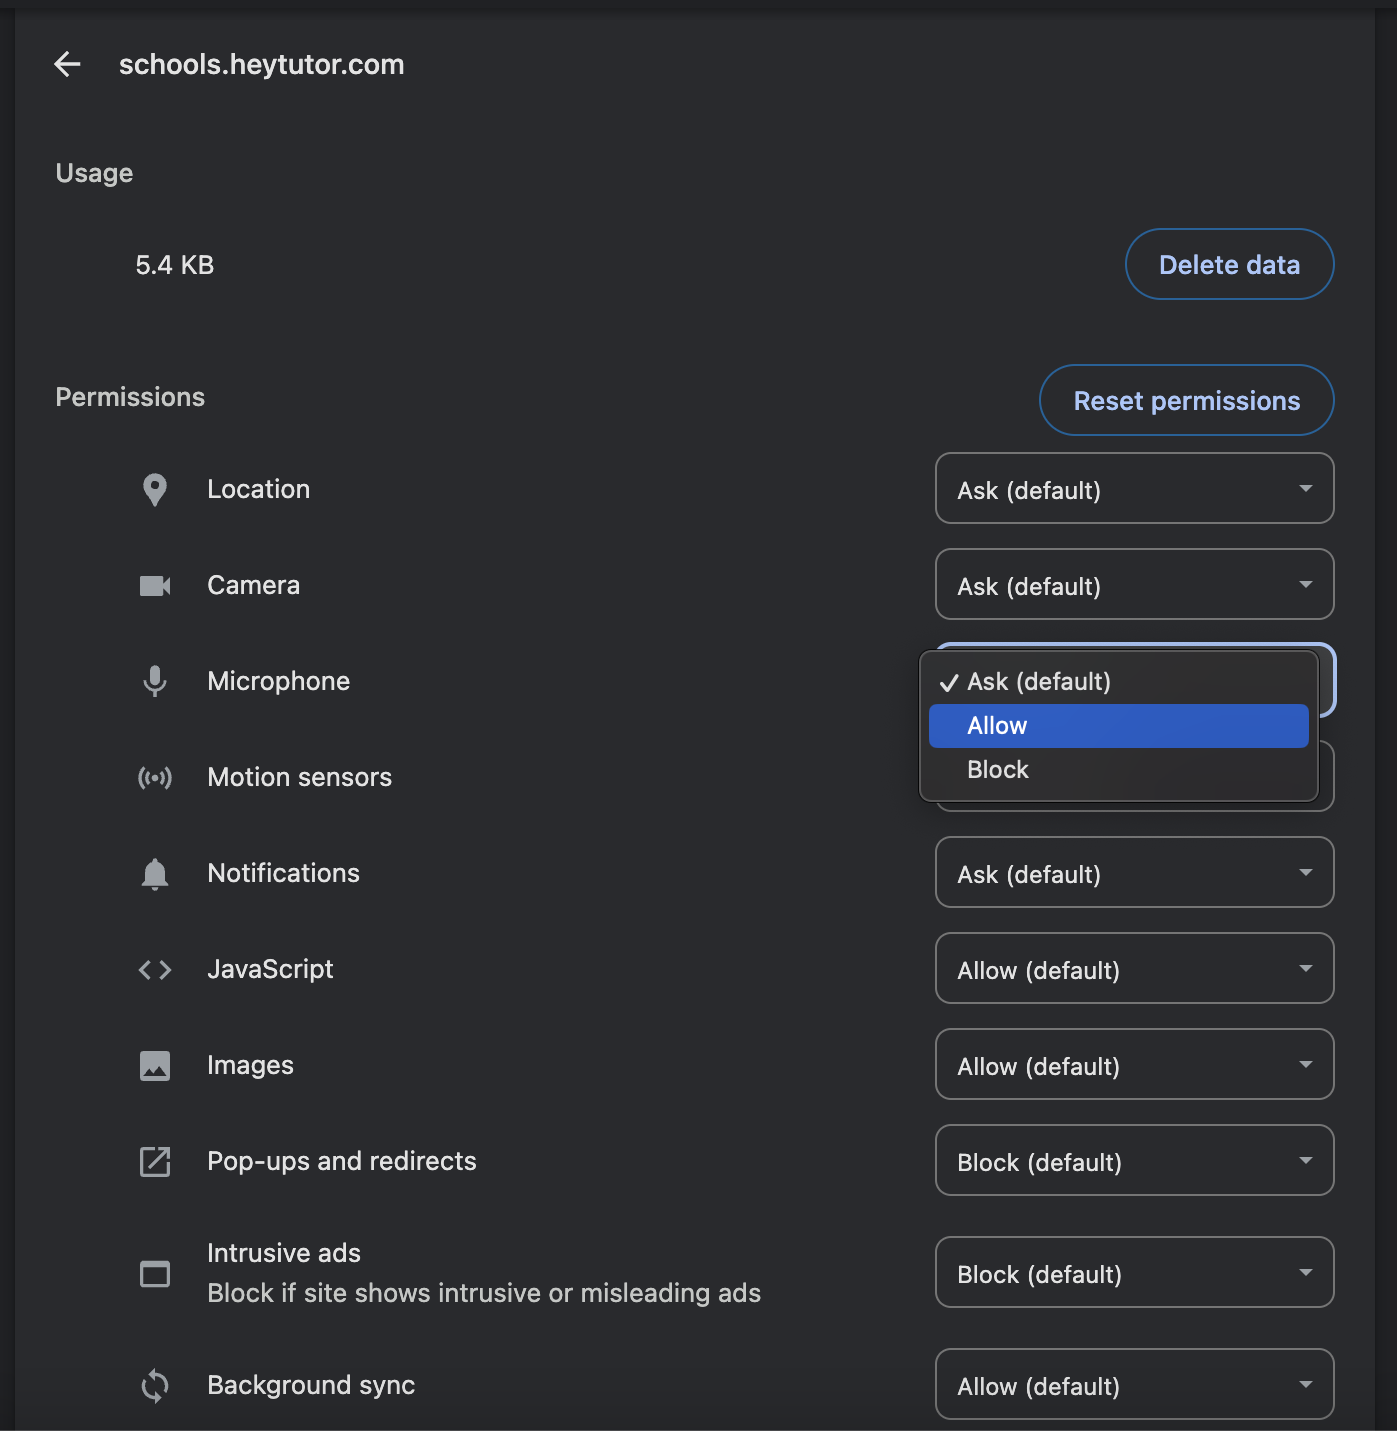Screen dimensions: 1397x1431
Task: Click the Reset permissions button
Action: 1187,400
